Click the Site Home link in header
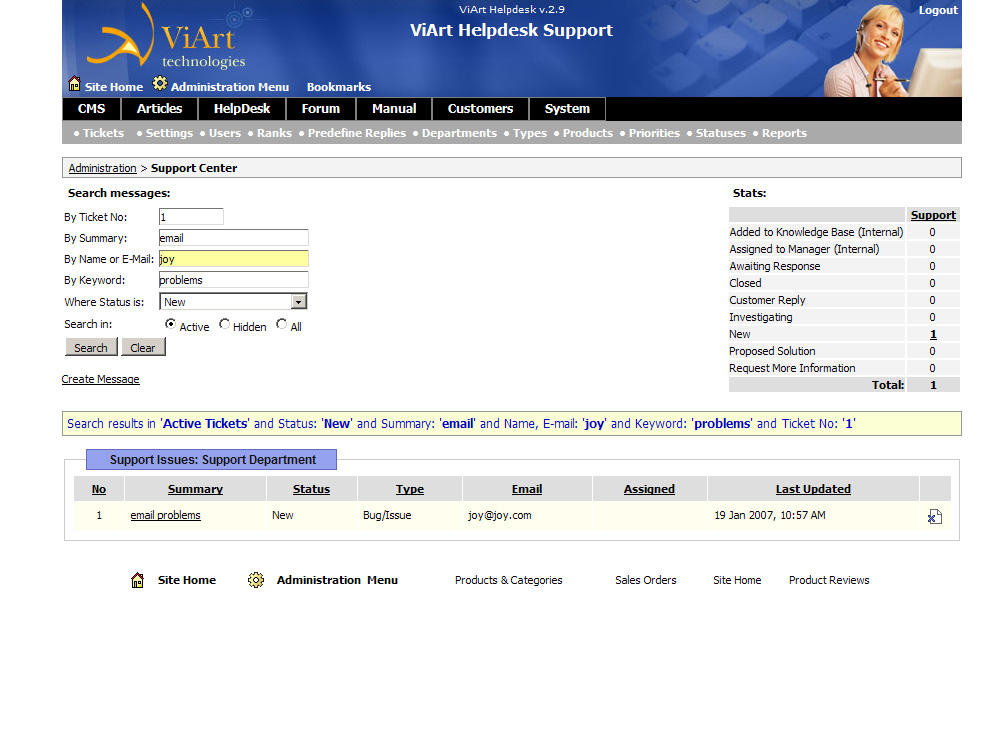 (114, 87)
